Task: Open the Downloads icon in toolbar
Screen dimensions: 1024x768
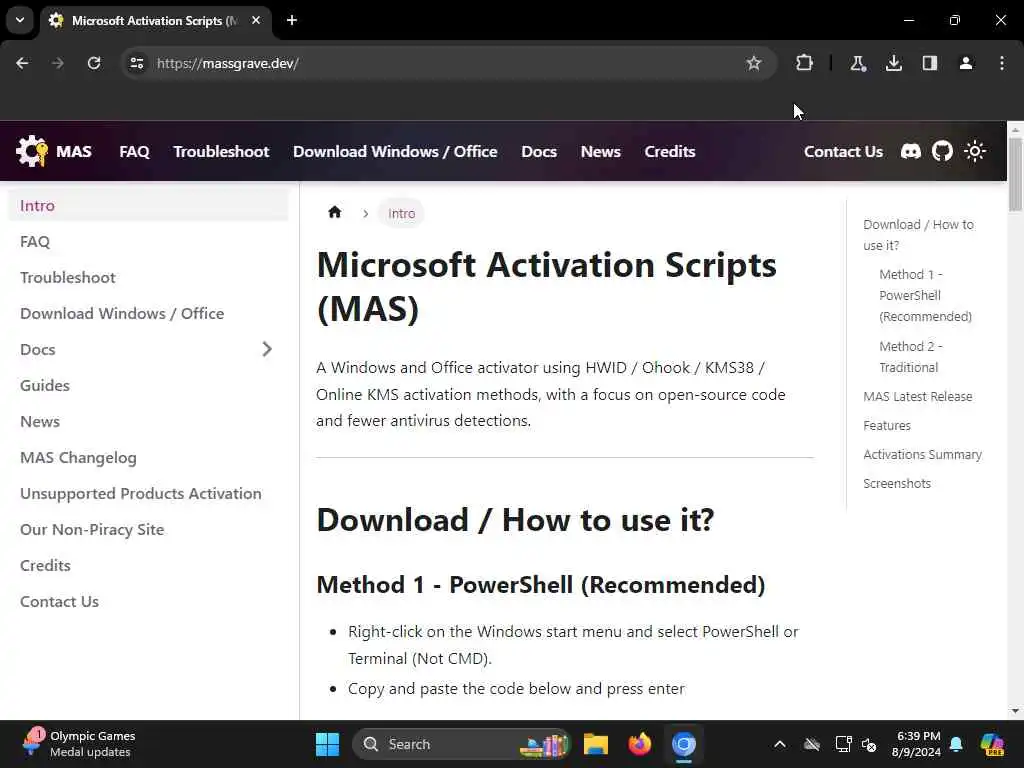Action: pyautogui.click(x=893, y=63)
